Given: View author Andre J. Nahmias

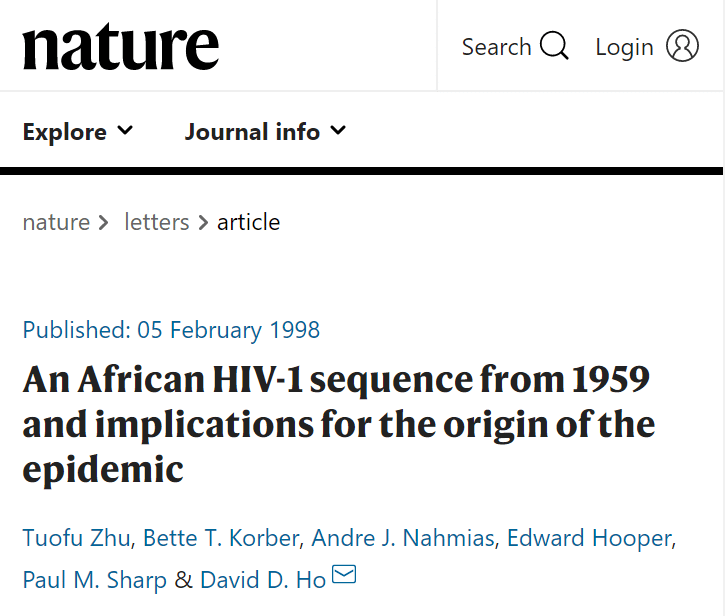Looking at the screenshot, I should (x=403, y=538).
